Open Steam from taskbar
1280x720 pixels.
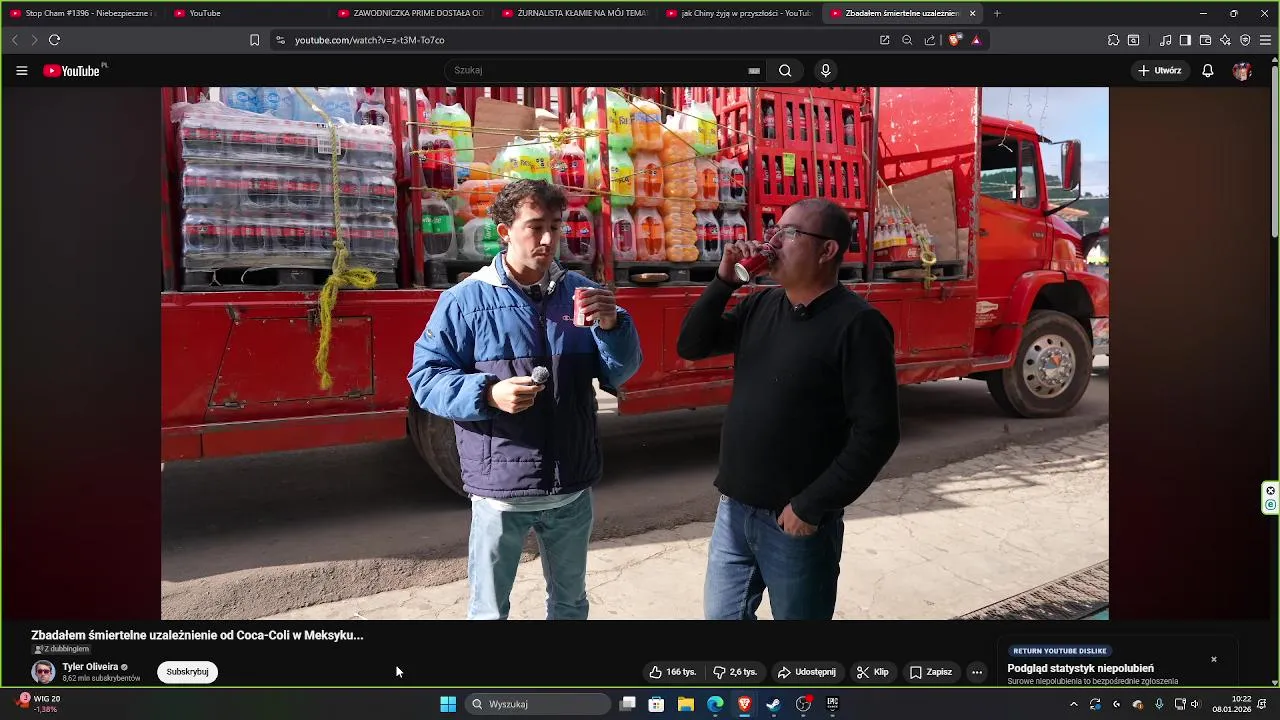(774, 704)
